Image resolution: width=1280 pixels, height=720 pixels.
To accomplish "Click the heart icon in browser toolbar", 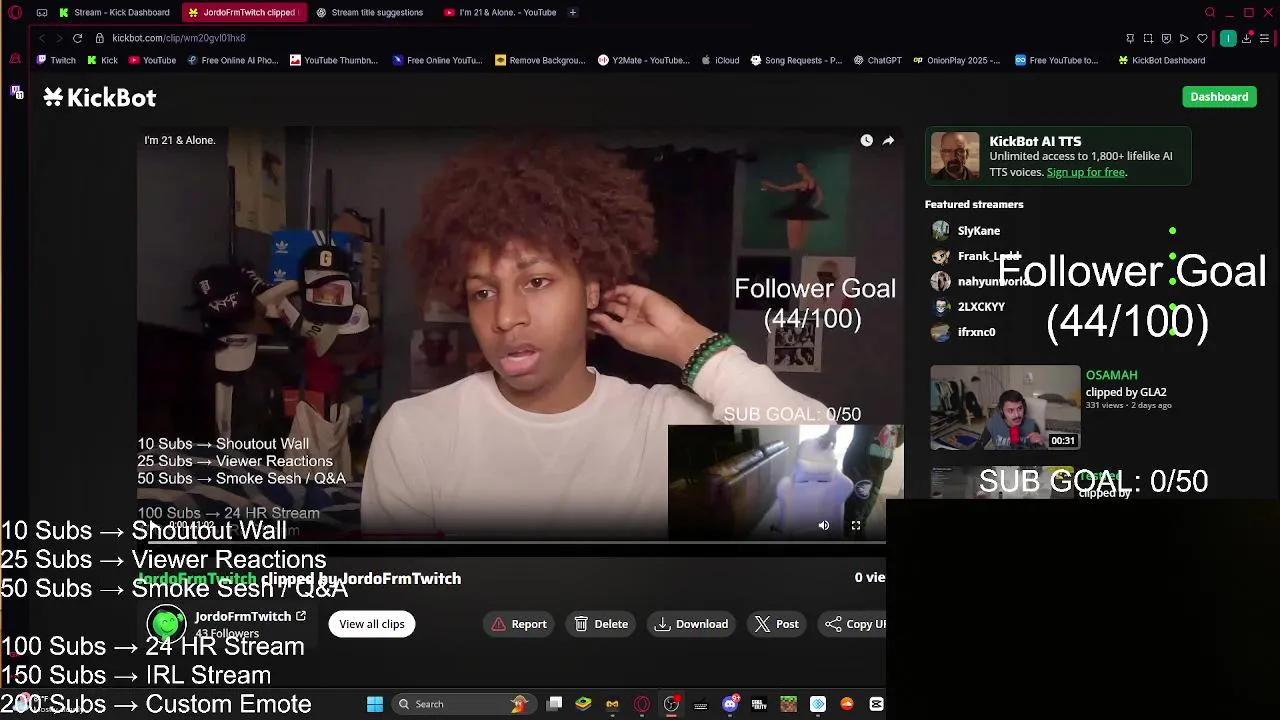I will tap(1202, 38).
